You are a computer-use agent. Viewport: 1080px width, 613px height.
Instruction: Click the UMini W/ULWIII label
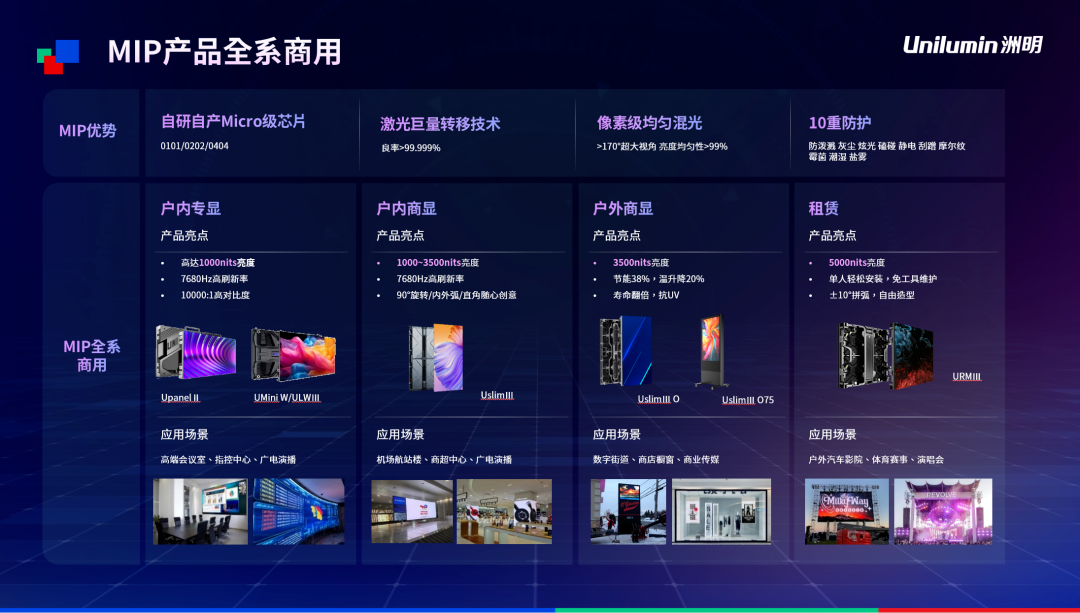click(x=287, y=397)
